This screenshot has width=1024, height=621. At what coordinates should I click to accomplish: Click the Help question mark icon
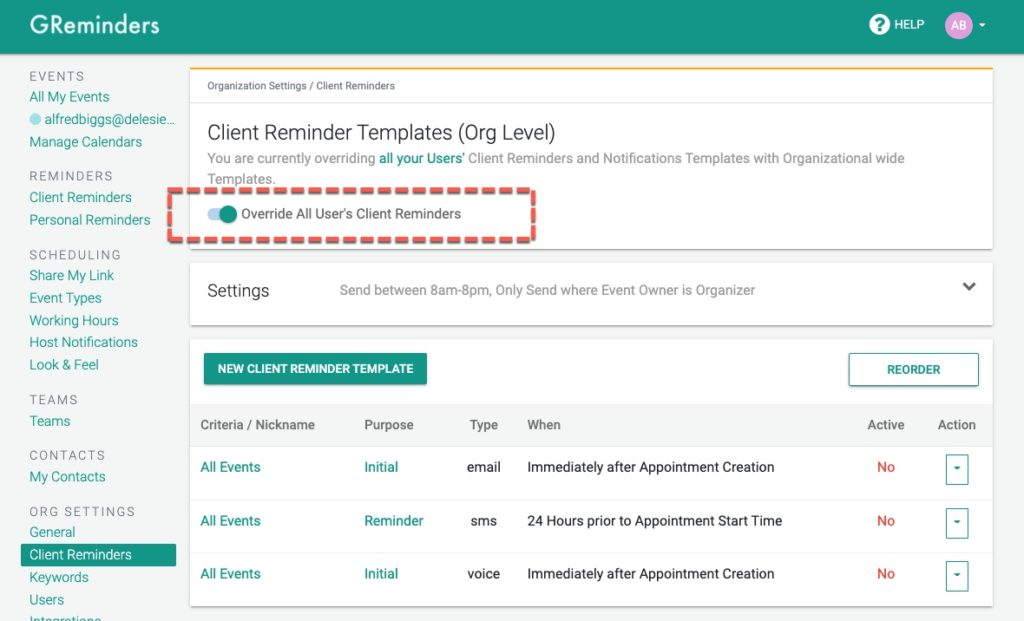pyautogui.click(x=879, y=25)
